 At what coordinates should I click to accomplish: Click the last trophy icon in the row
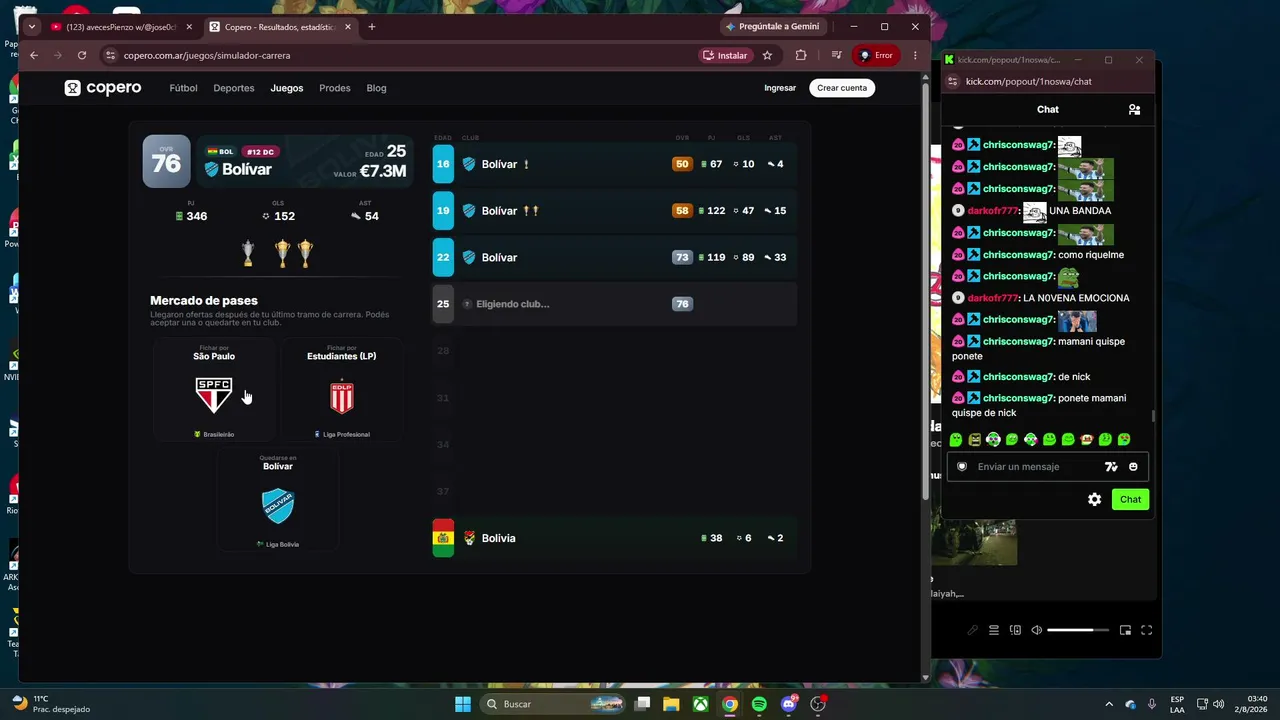click(305, 253)
